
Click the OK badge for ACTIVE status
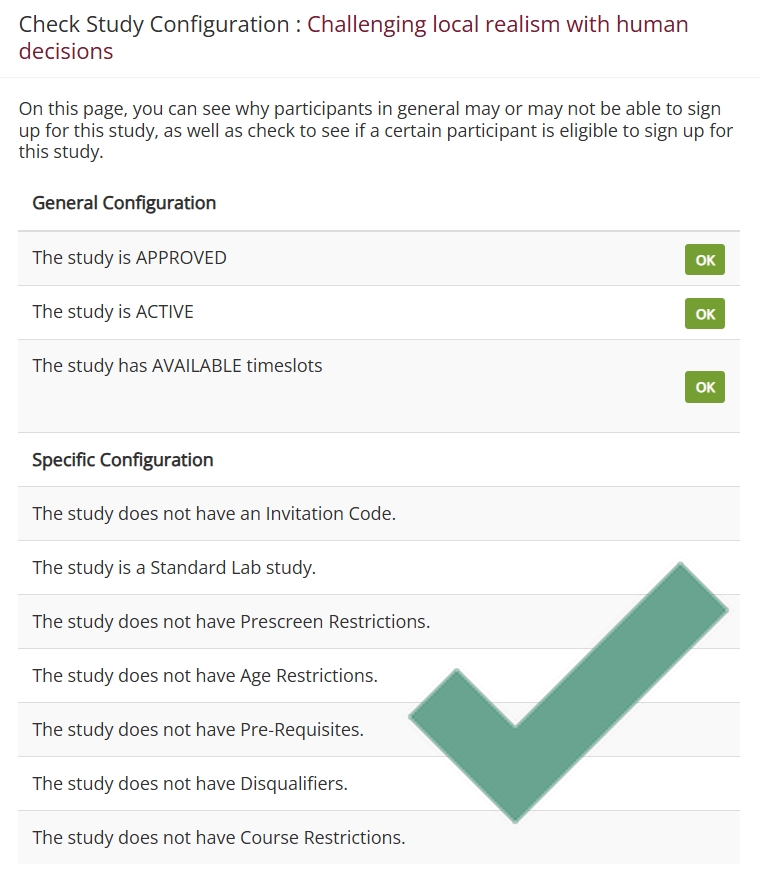pyautogui.click(x=705, y=313)
